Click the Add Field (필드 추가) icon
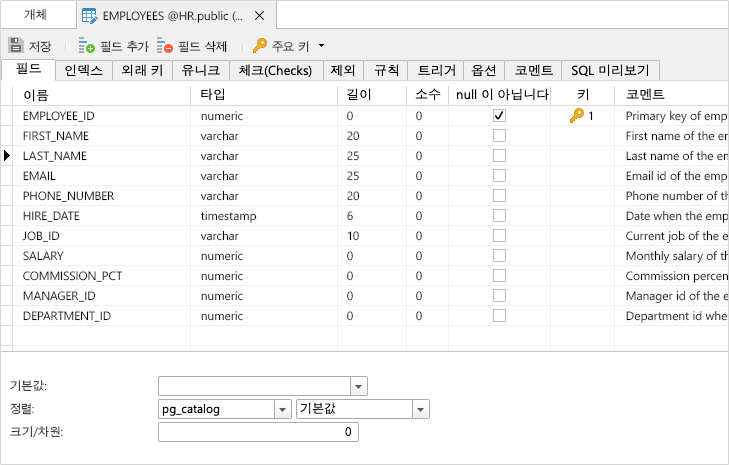The width and height of the screenshot is (729, 465). point(87,46)
